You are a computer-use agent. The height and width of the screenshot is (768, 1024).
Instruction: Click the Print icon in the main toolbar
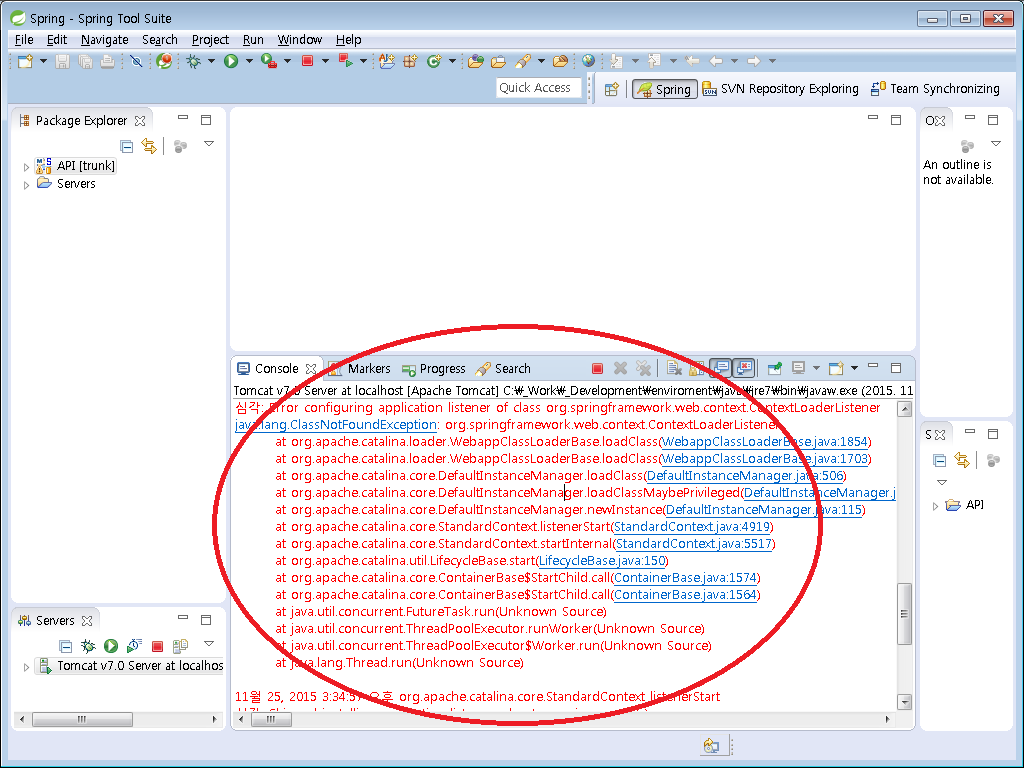107,61
